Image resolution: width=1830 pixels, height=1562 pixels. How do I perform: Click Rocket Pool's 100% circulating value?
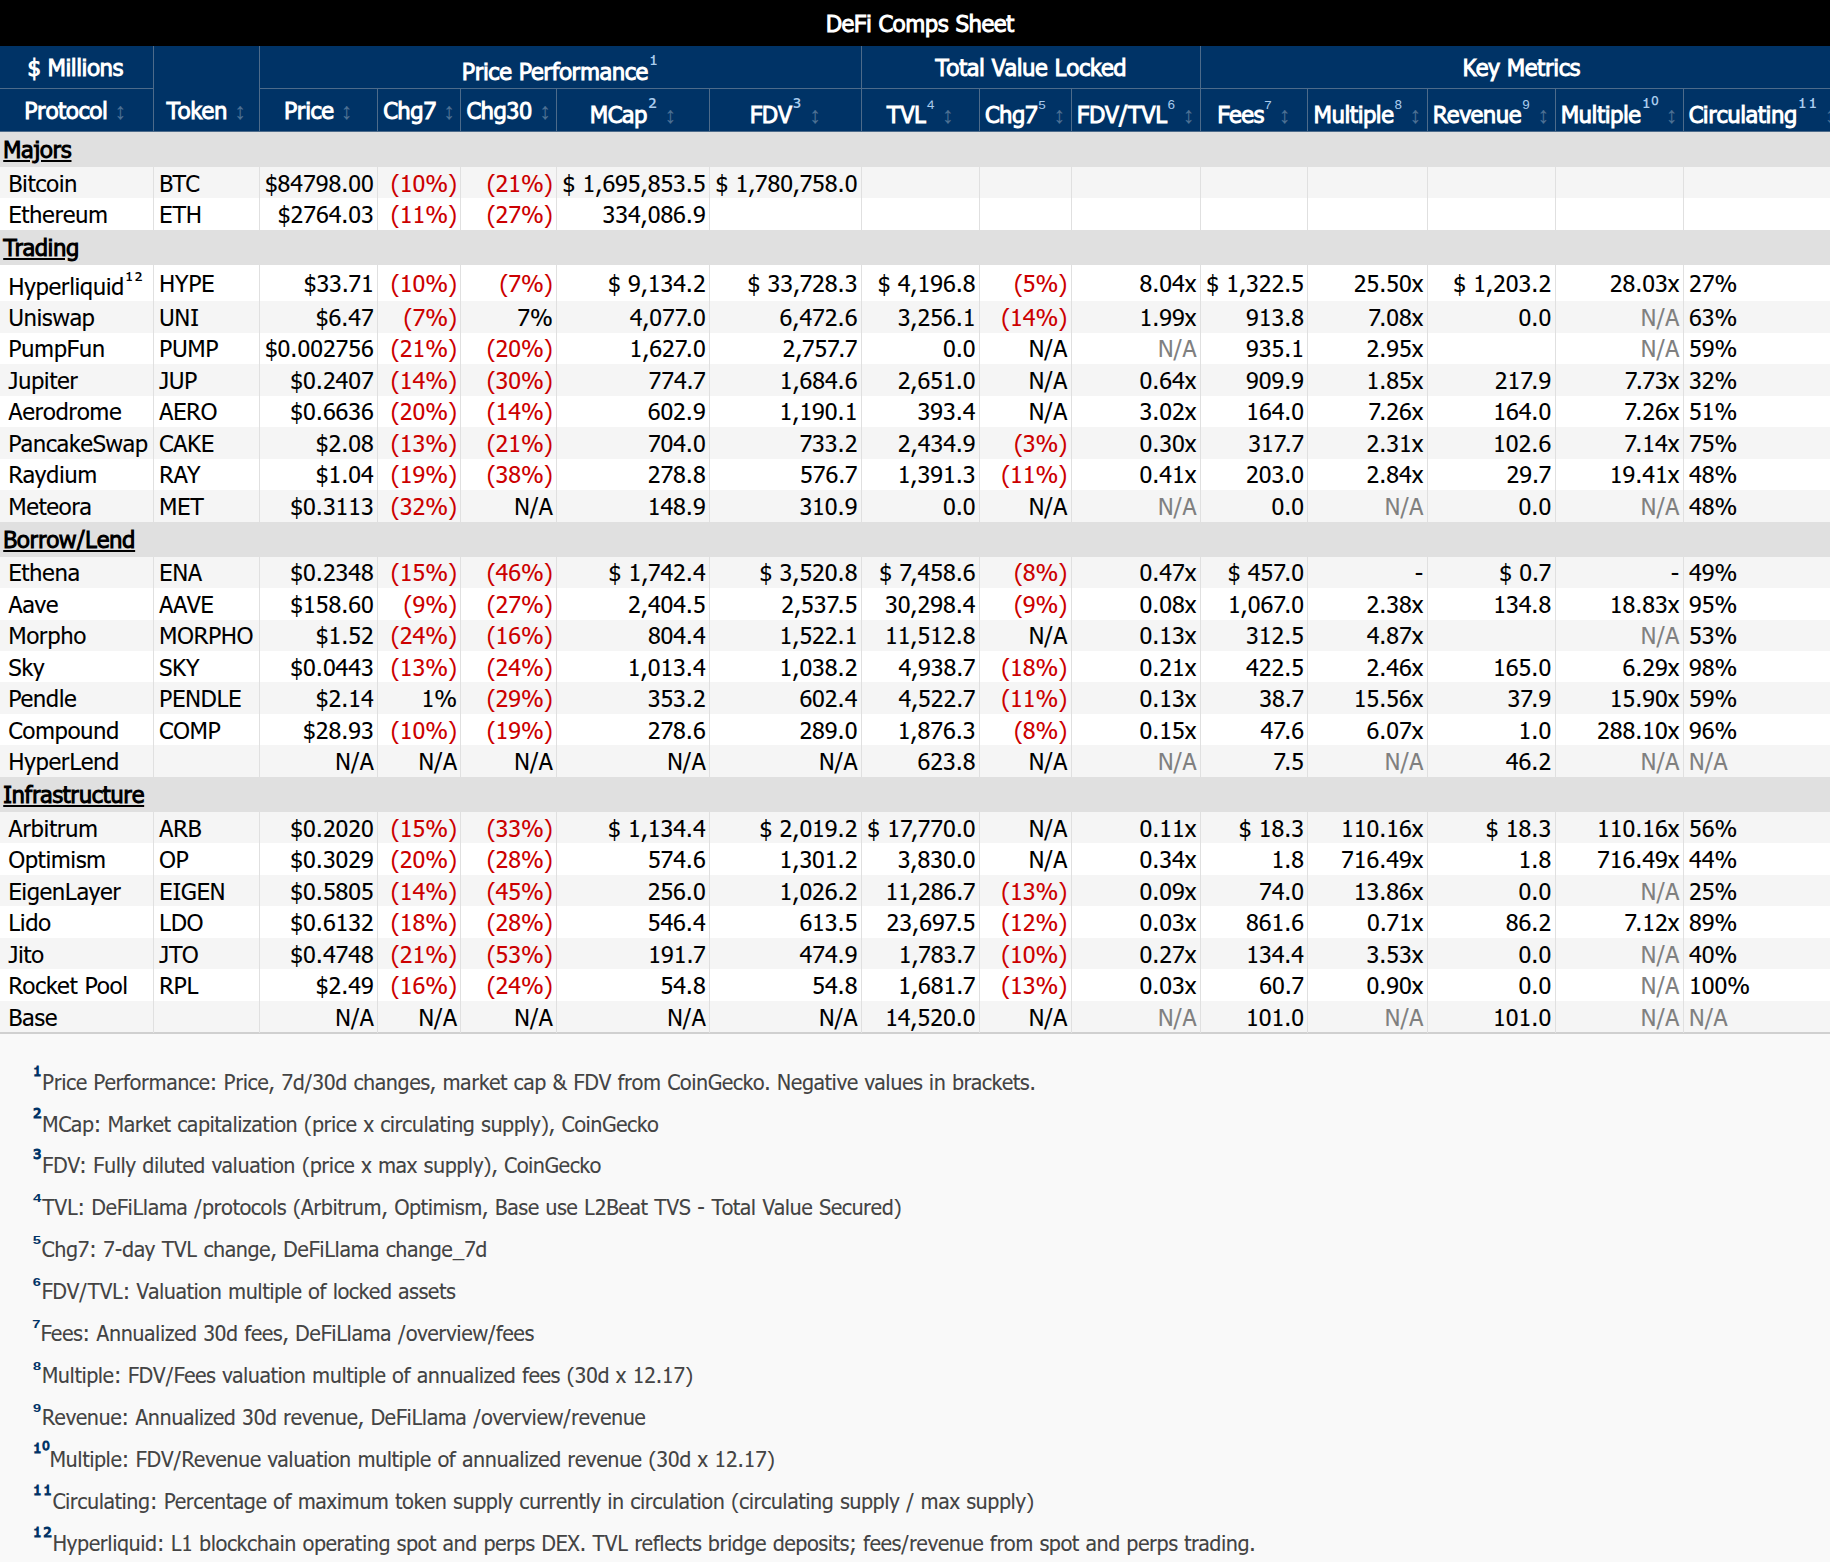[x=1719, y=986]
